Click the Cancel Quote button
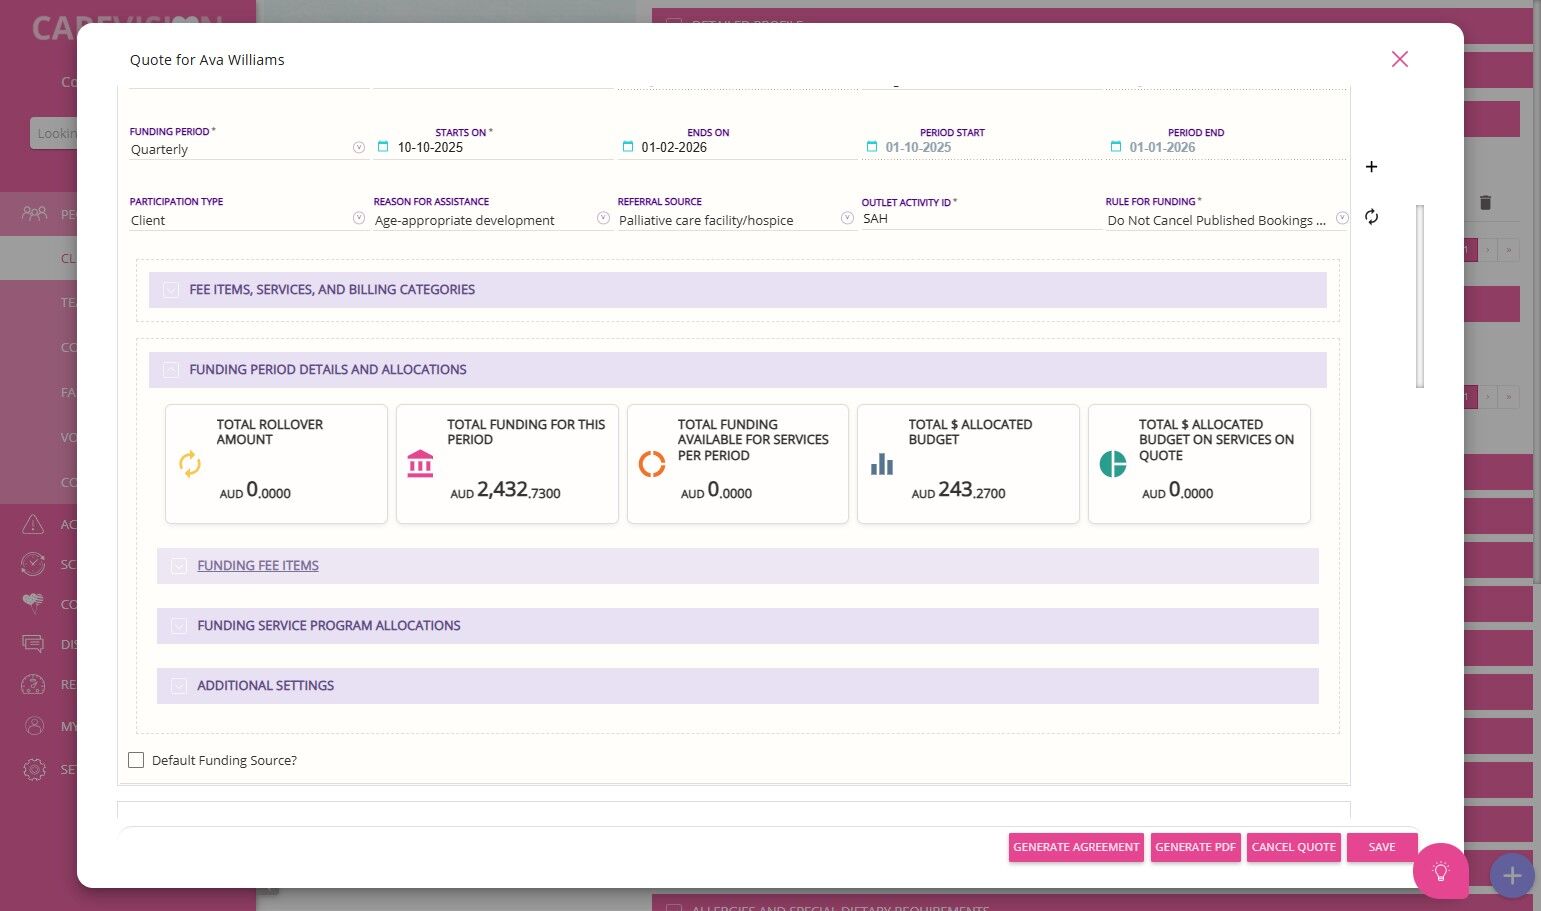 [x=1294, y=847]
